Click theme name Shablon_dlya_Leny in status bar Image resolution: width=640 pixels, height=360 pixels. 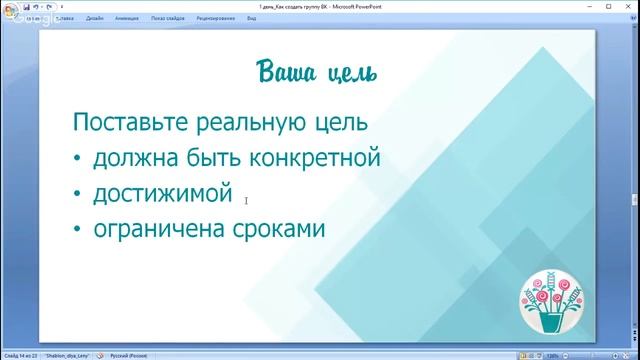[x=67, y=356]
